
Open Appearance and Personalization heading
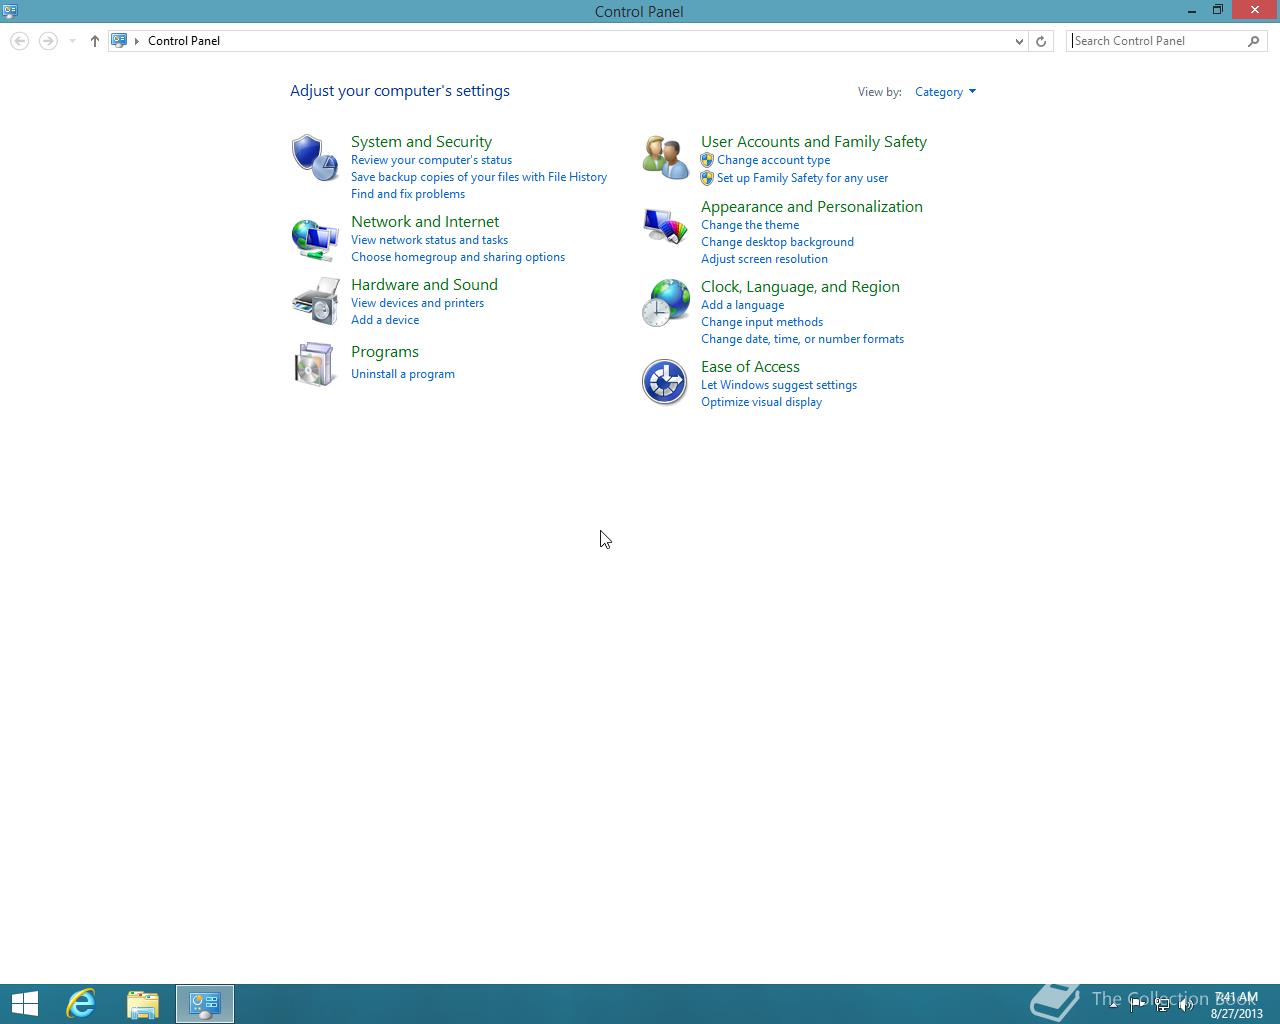812,207
